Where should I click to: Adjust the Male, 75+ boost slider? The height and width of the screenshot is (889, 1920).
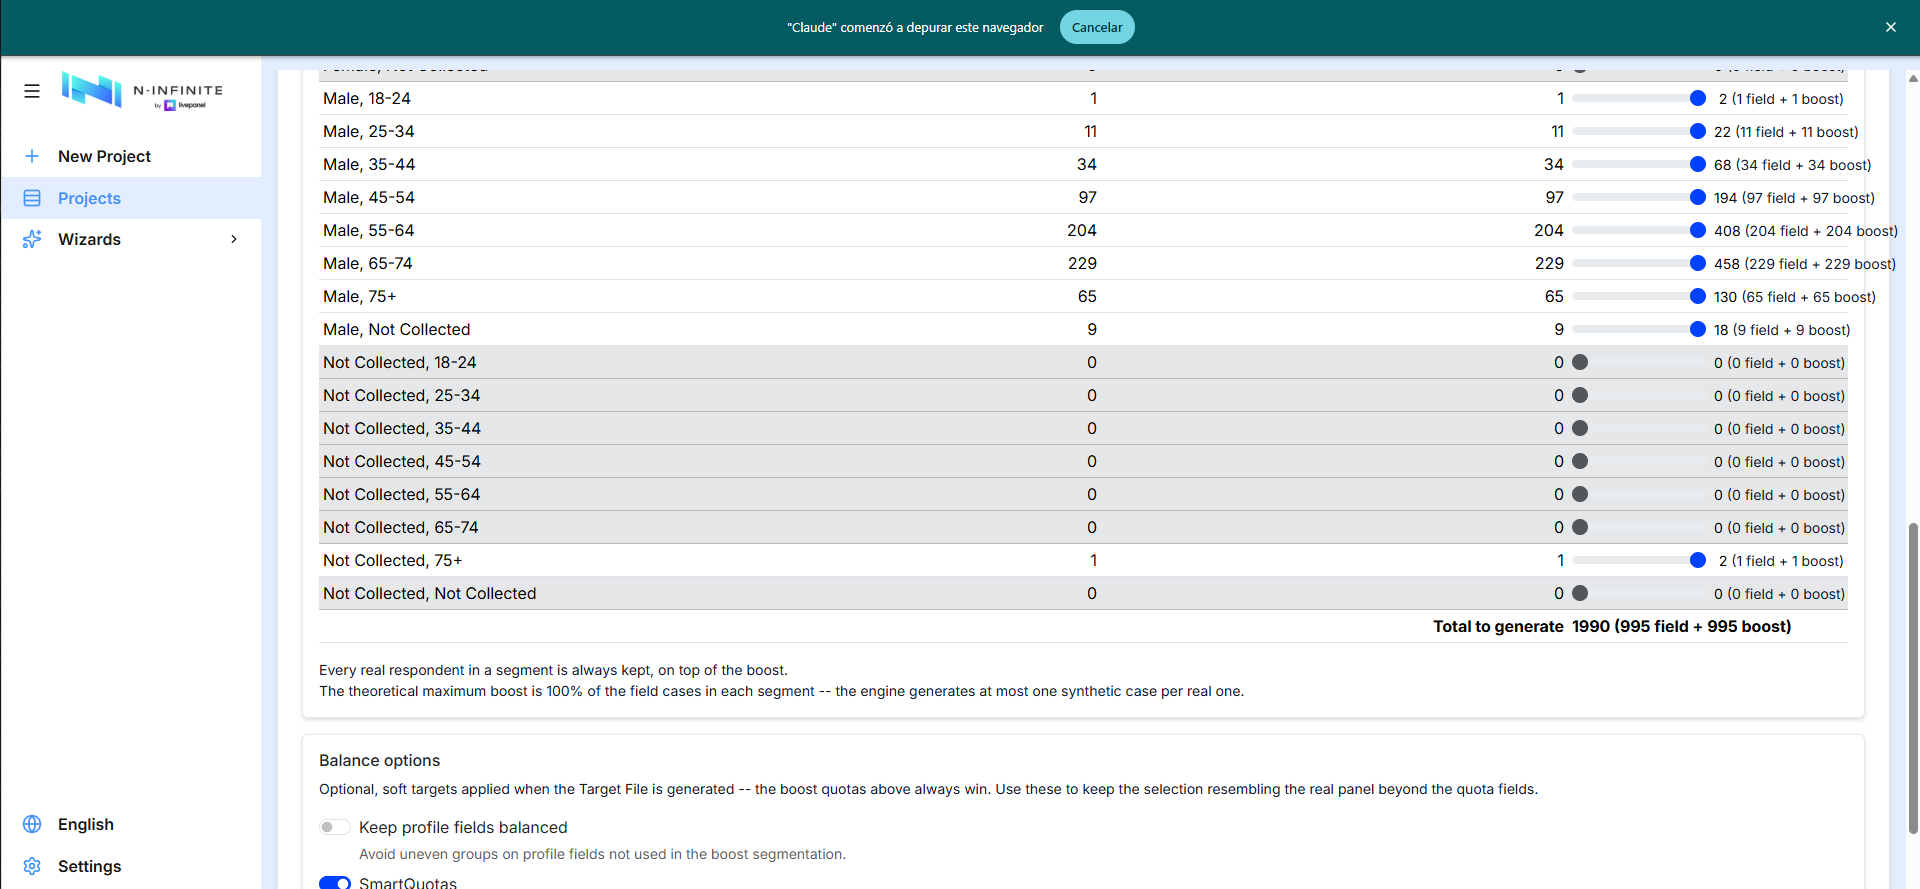(x=1638, y=296)
